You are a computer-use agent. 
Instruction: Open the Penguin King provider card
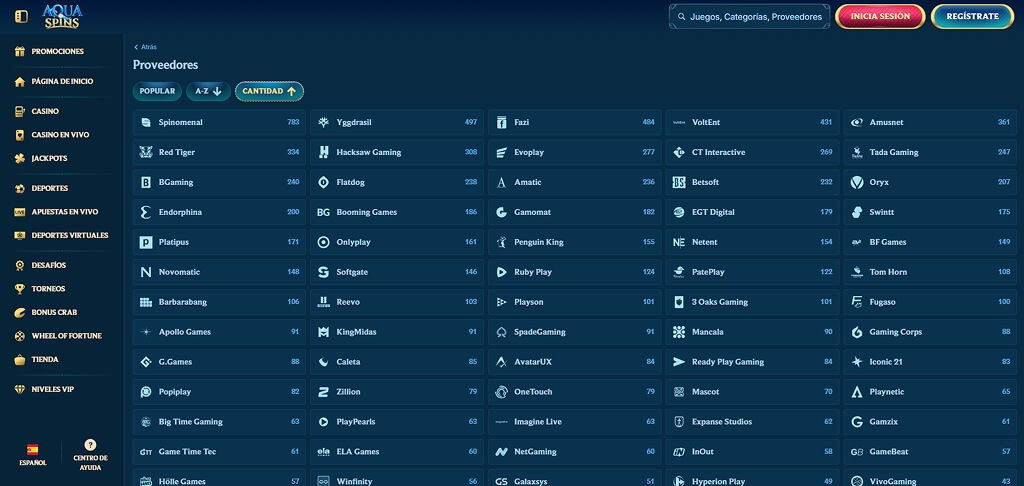pos(575,242)
